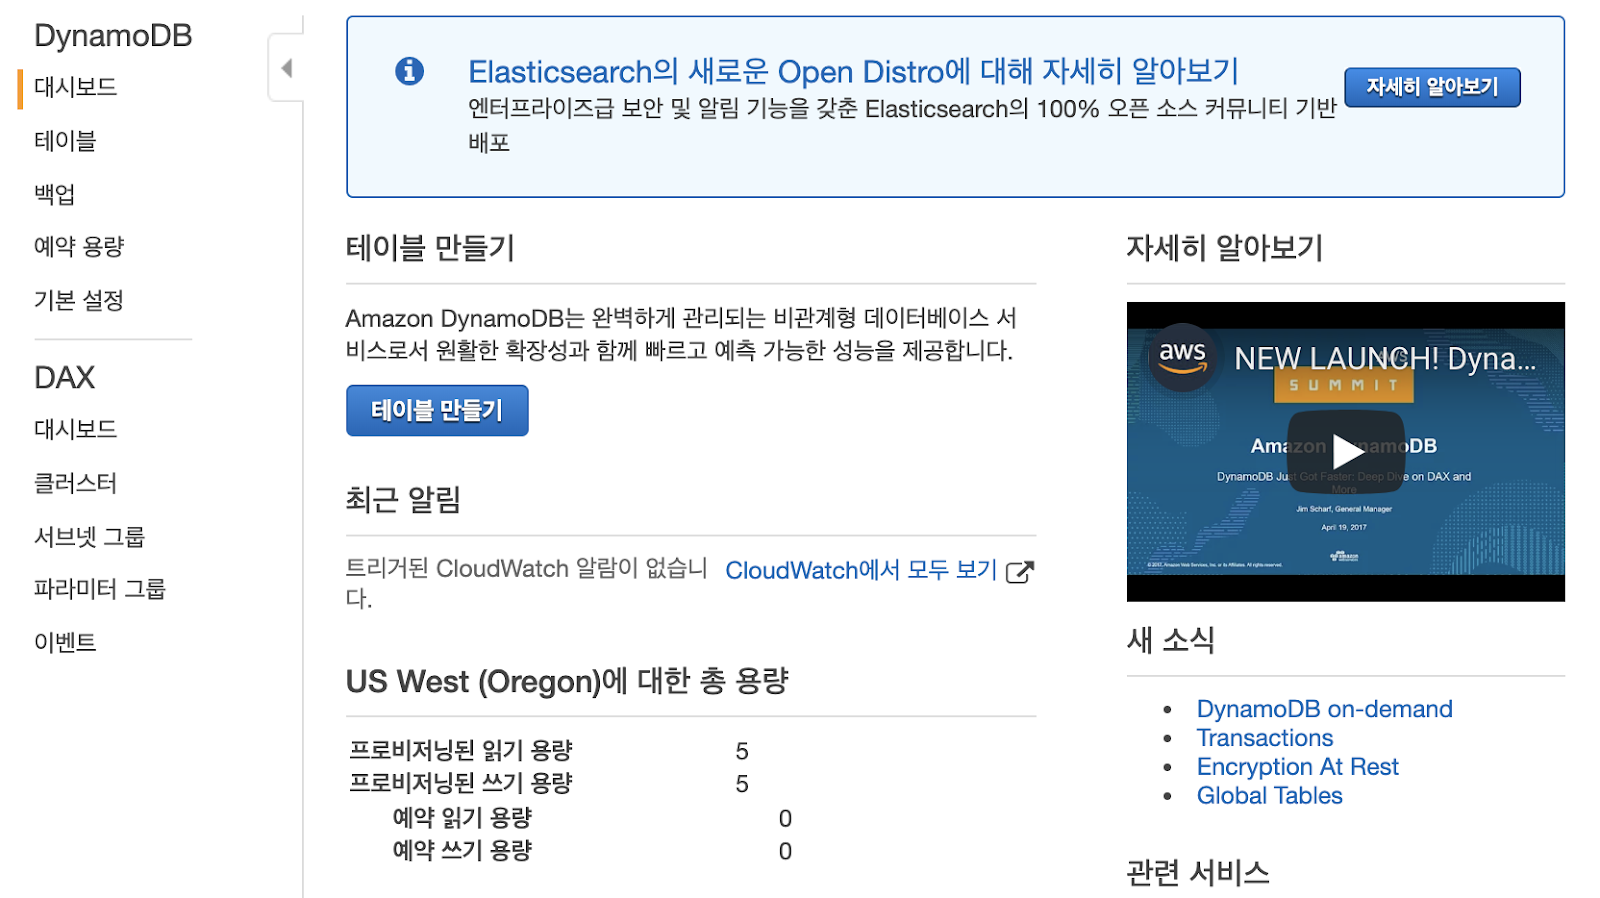This screenshot has width=1600, height=898.
Task: Open 서브넷 그룹 in DAX section
Action: pyautogui.click(x=90, y=537)
